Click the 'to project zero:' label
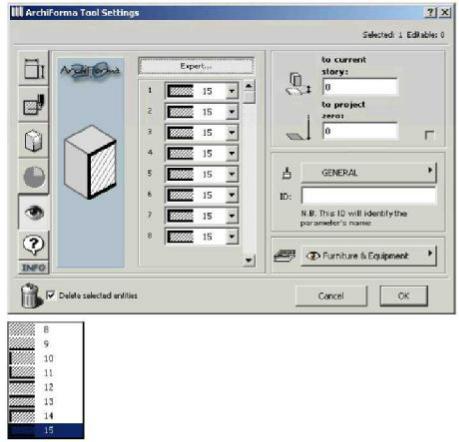The height and width of the screenshot is (442, 459). point(343,110)
